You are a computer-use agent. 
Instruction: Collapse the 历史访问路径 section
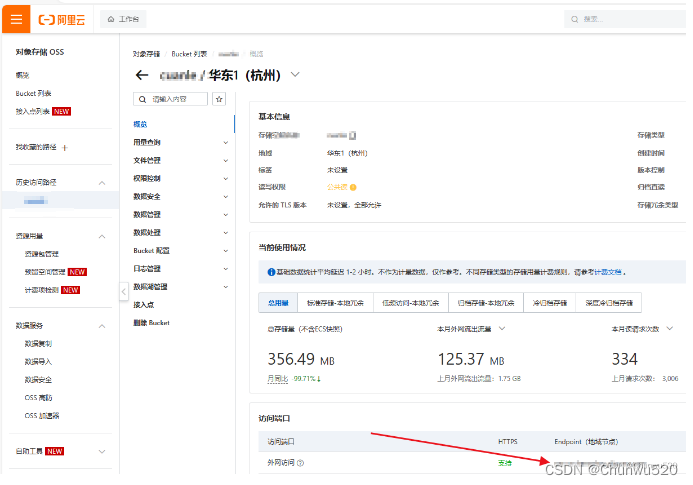tap(102, 183)
